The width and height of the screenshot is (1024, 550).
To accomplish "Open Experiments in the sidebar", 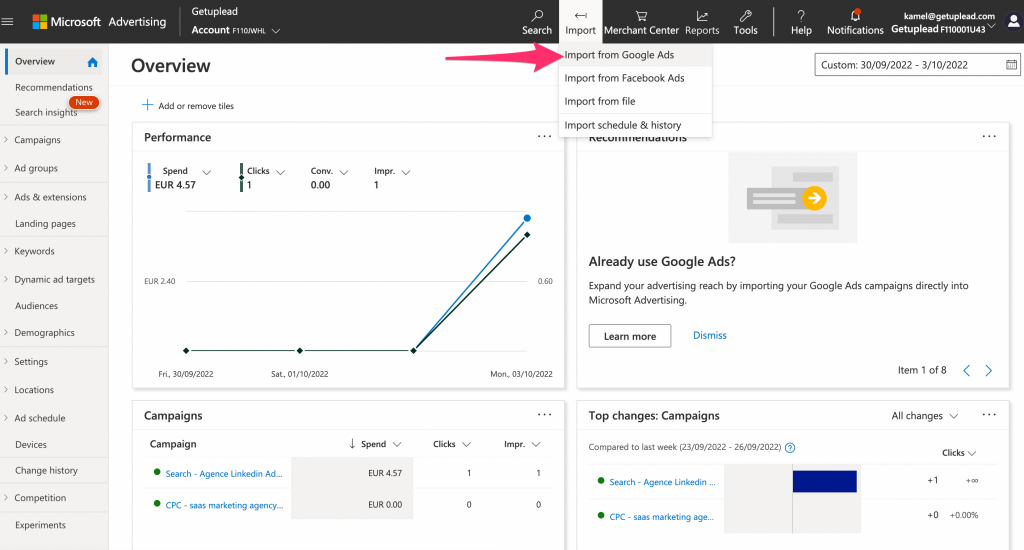I will (x=40, y=525).
